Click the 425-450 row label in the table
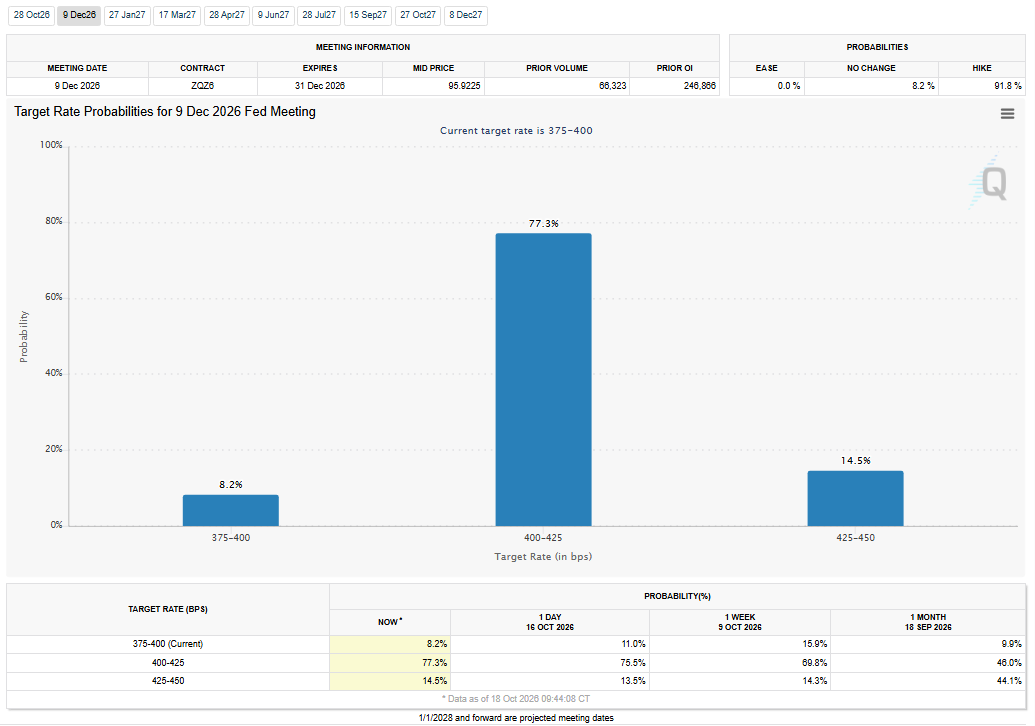The image size is (1035, 726). click(x=168, y=681)
